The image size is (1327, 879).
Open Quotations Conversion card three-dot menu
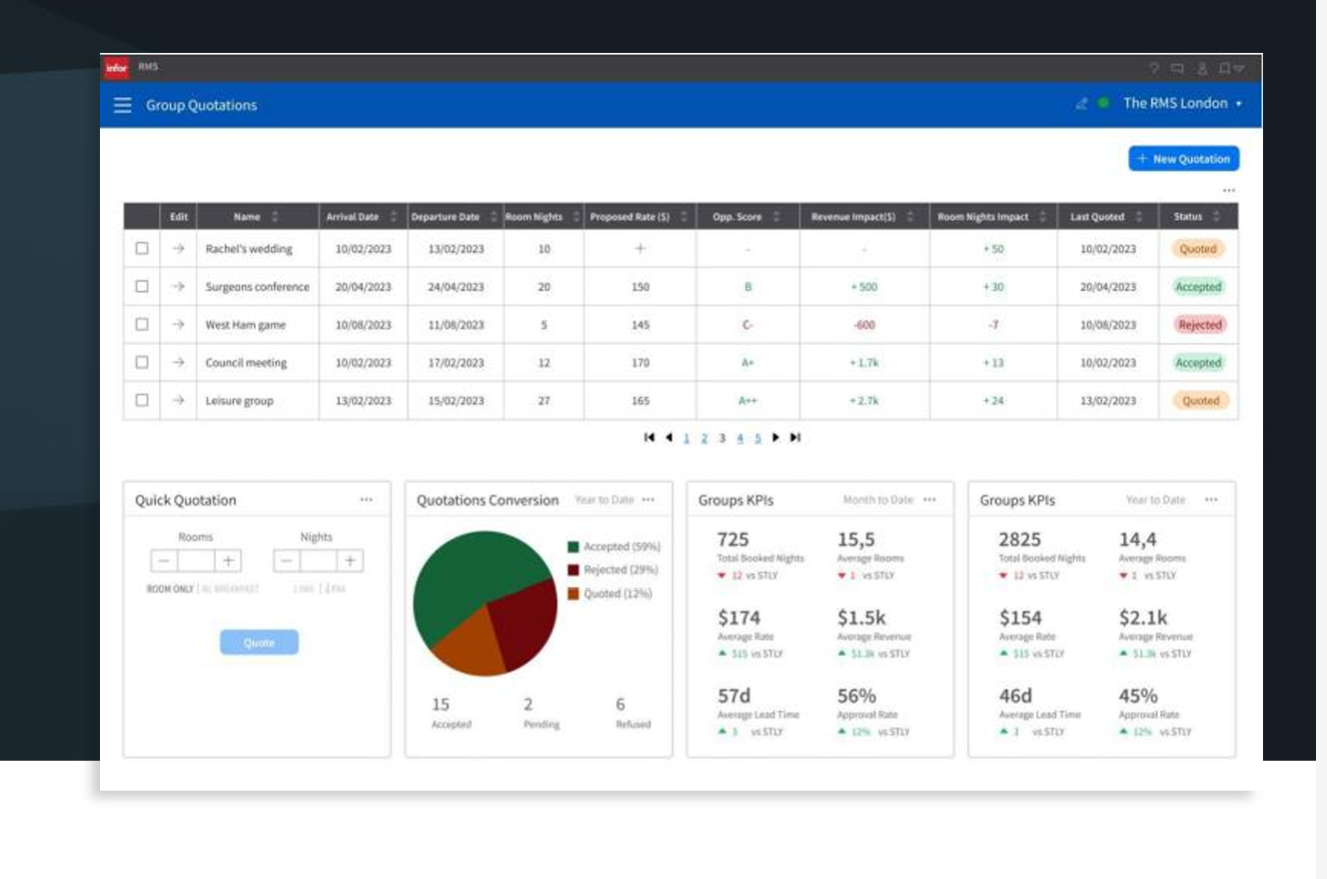[649, 500]
